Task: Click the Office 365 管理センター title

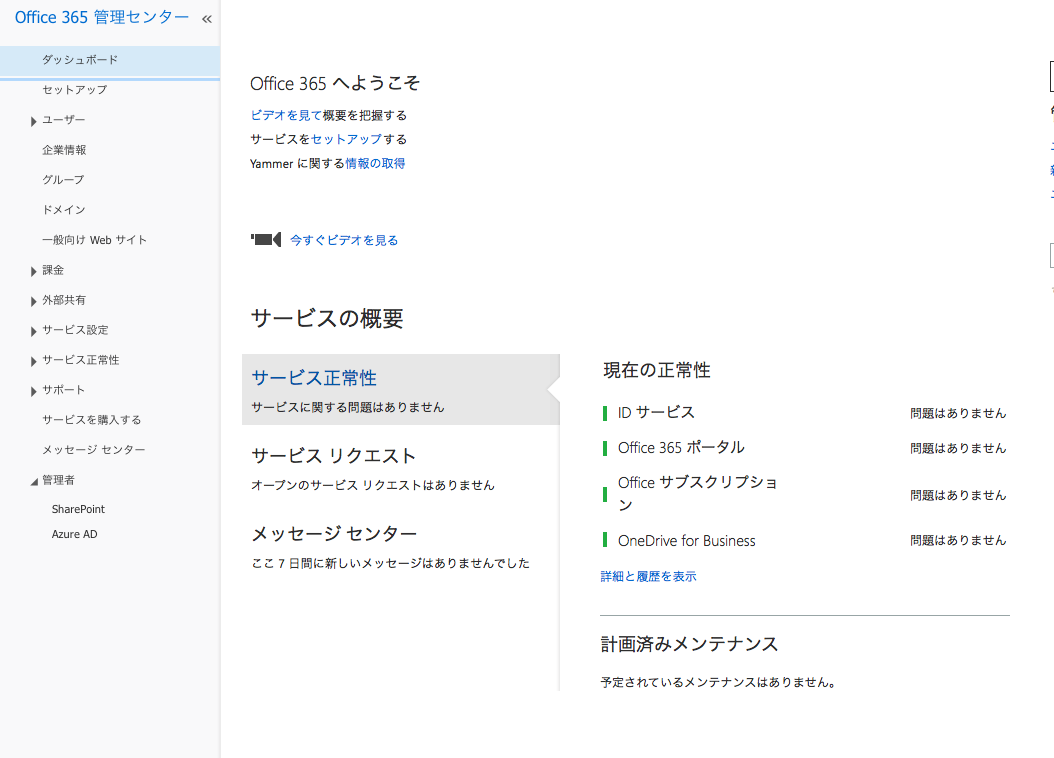Action: click(x=102, y=17)
